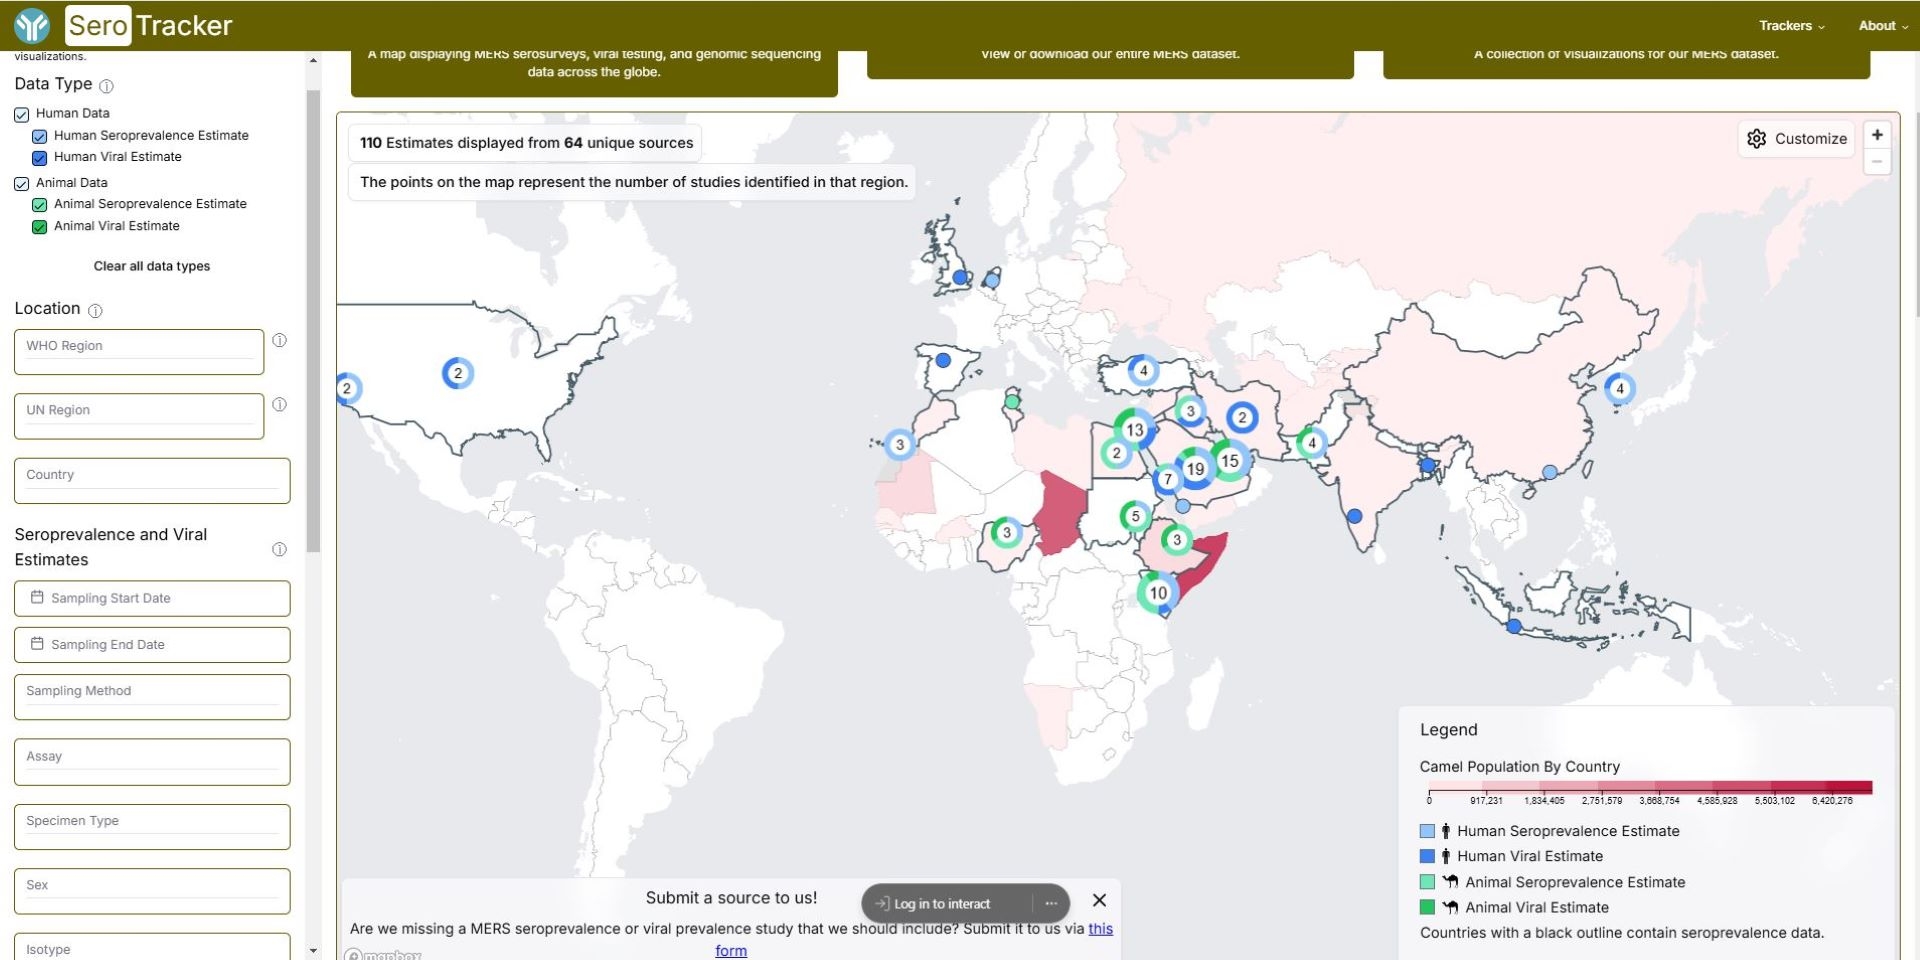The image size is (1920, 960).
Task: Click the sidebar scrollbar down arrow
Action: [313, 951]
